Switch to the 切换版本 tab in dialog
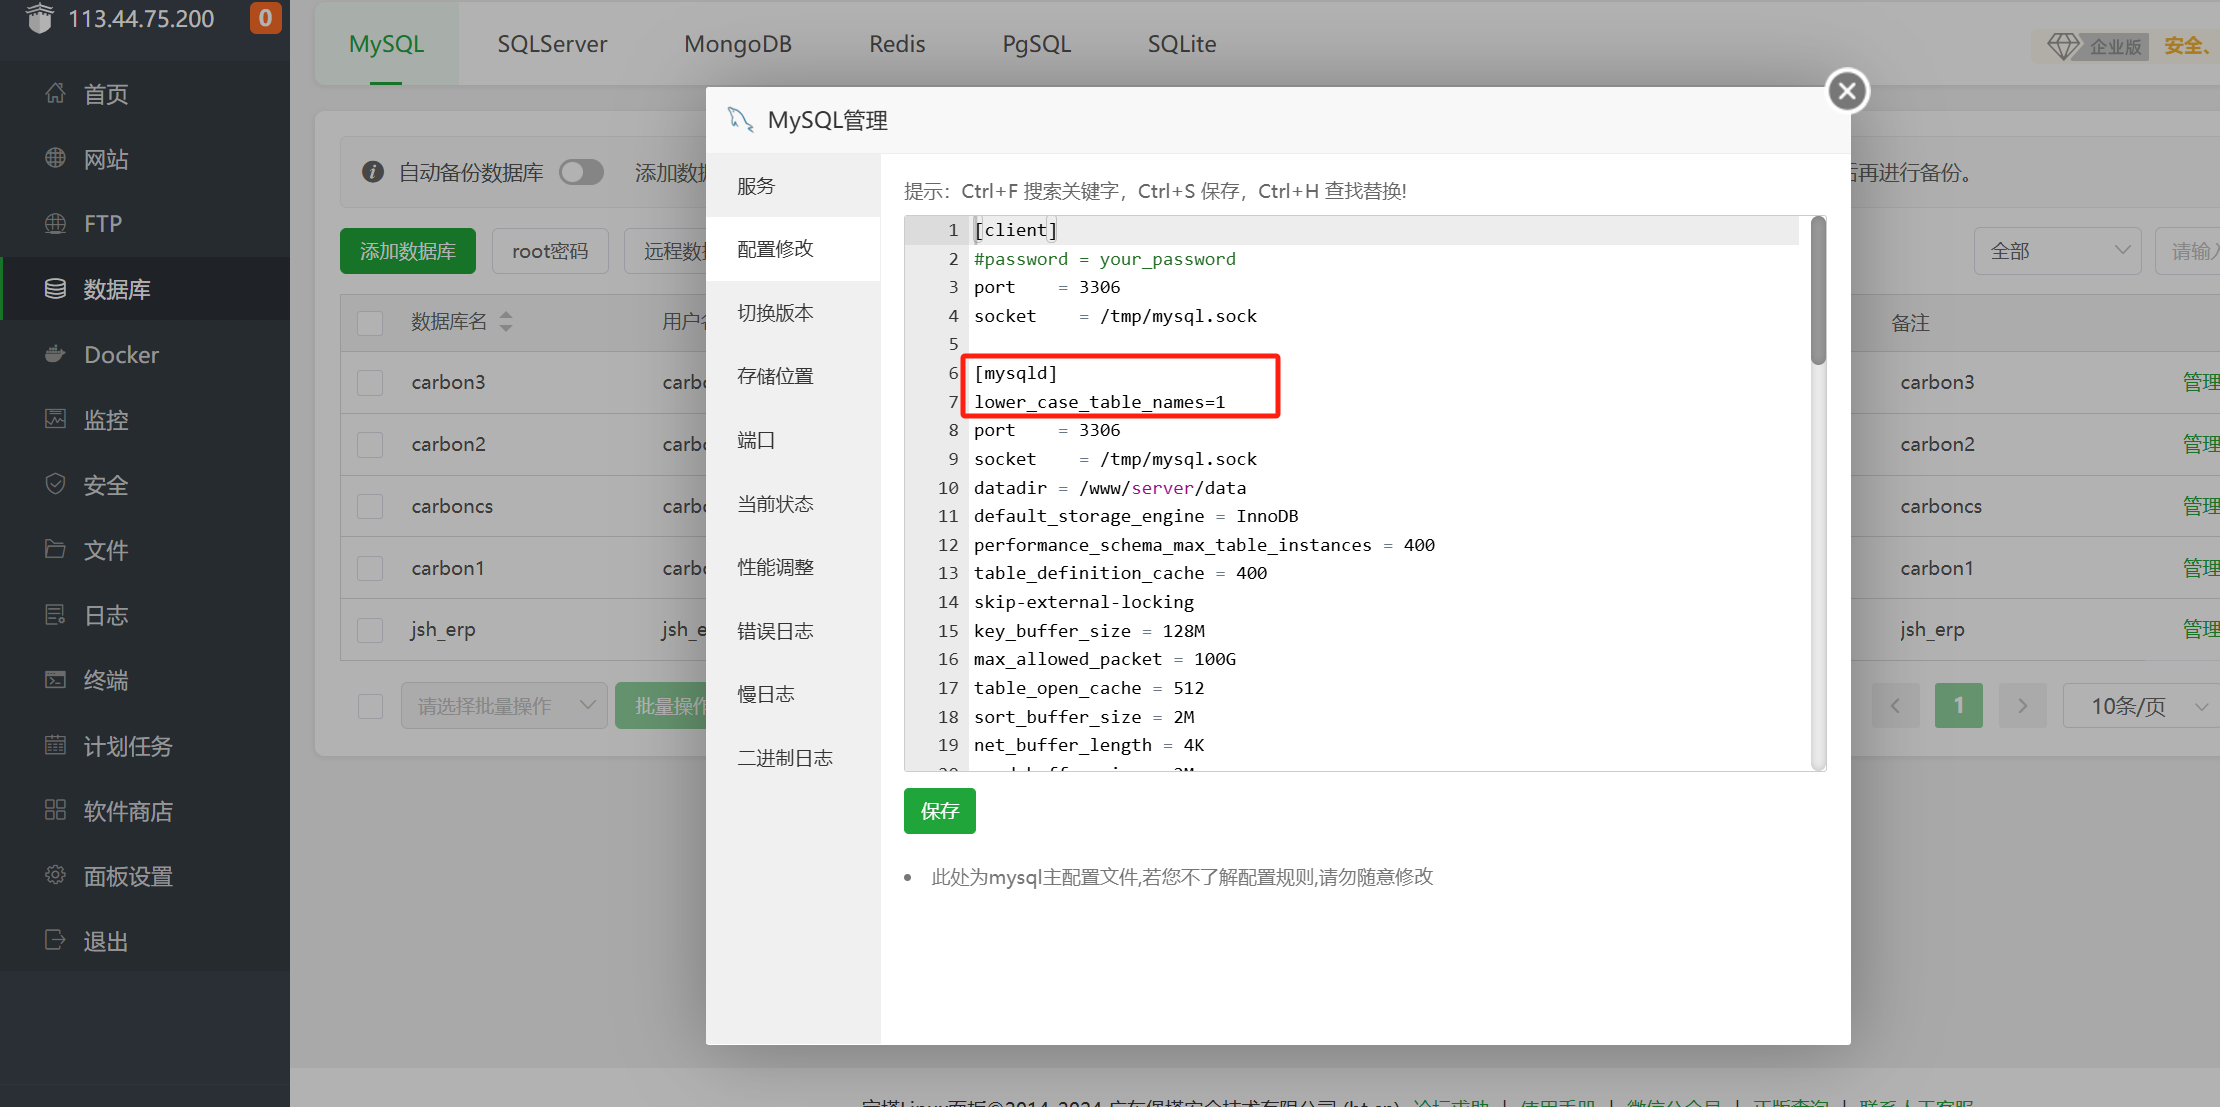The width and height of the screenshot is (2220, 1107). [x=775, y=312]
